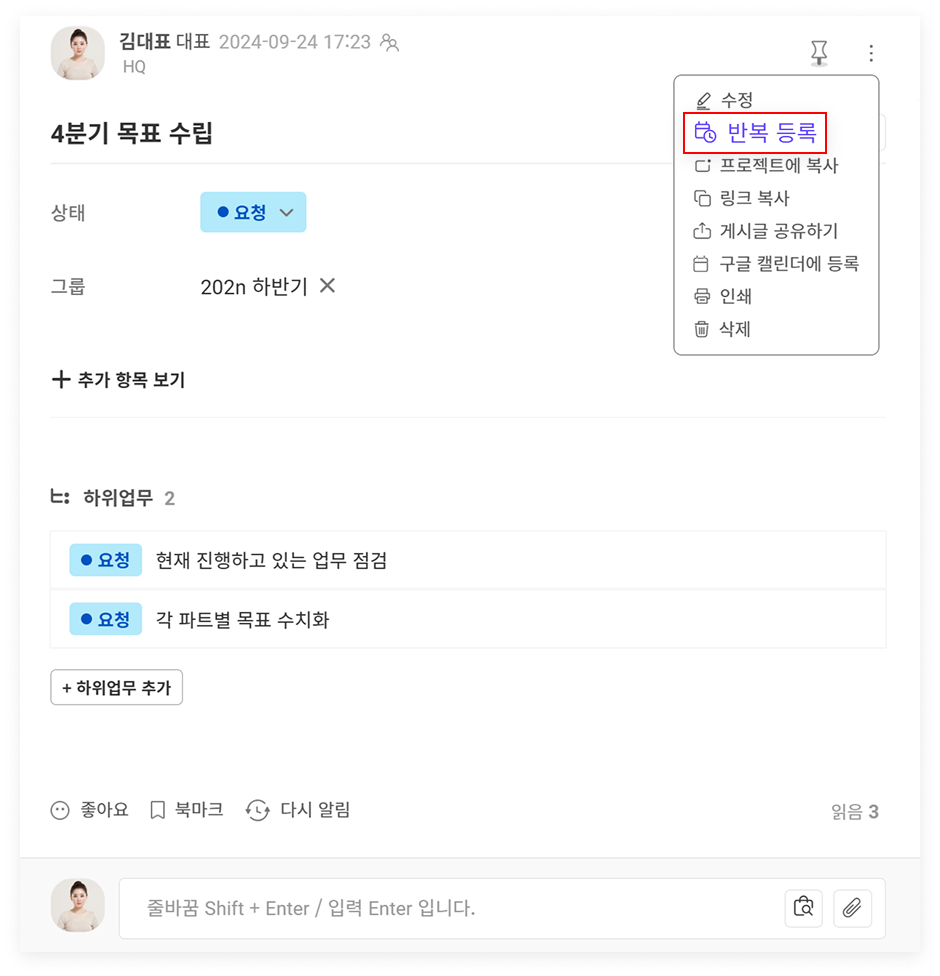
Task: Open the 요청 status dropdown
Action: click(x=253, y=212)
